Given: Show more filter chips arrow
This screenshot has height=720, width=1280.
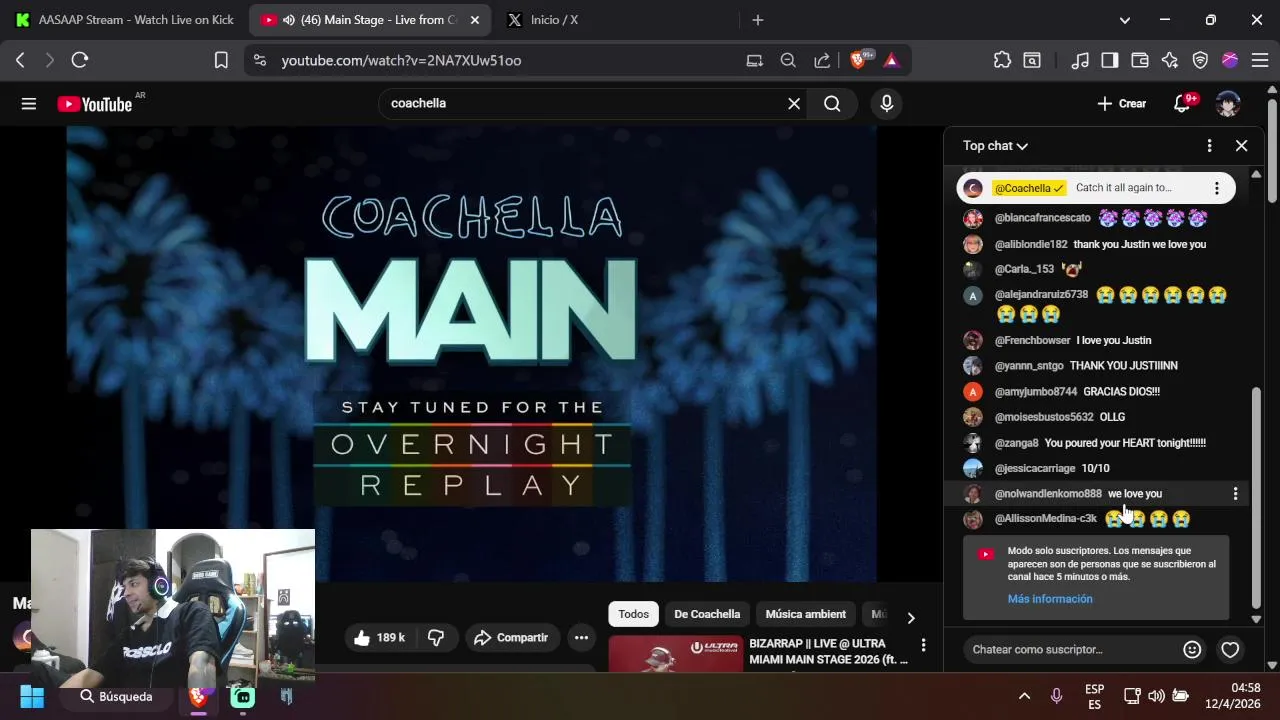Looking at the screenshot, I should point(910,618).
